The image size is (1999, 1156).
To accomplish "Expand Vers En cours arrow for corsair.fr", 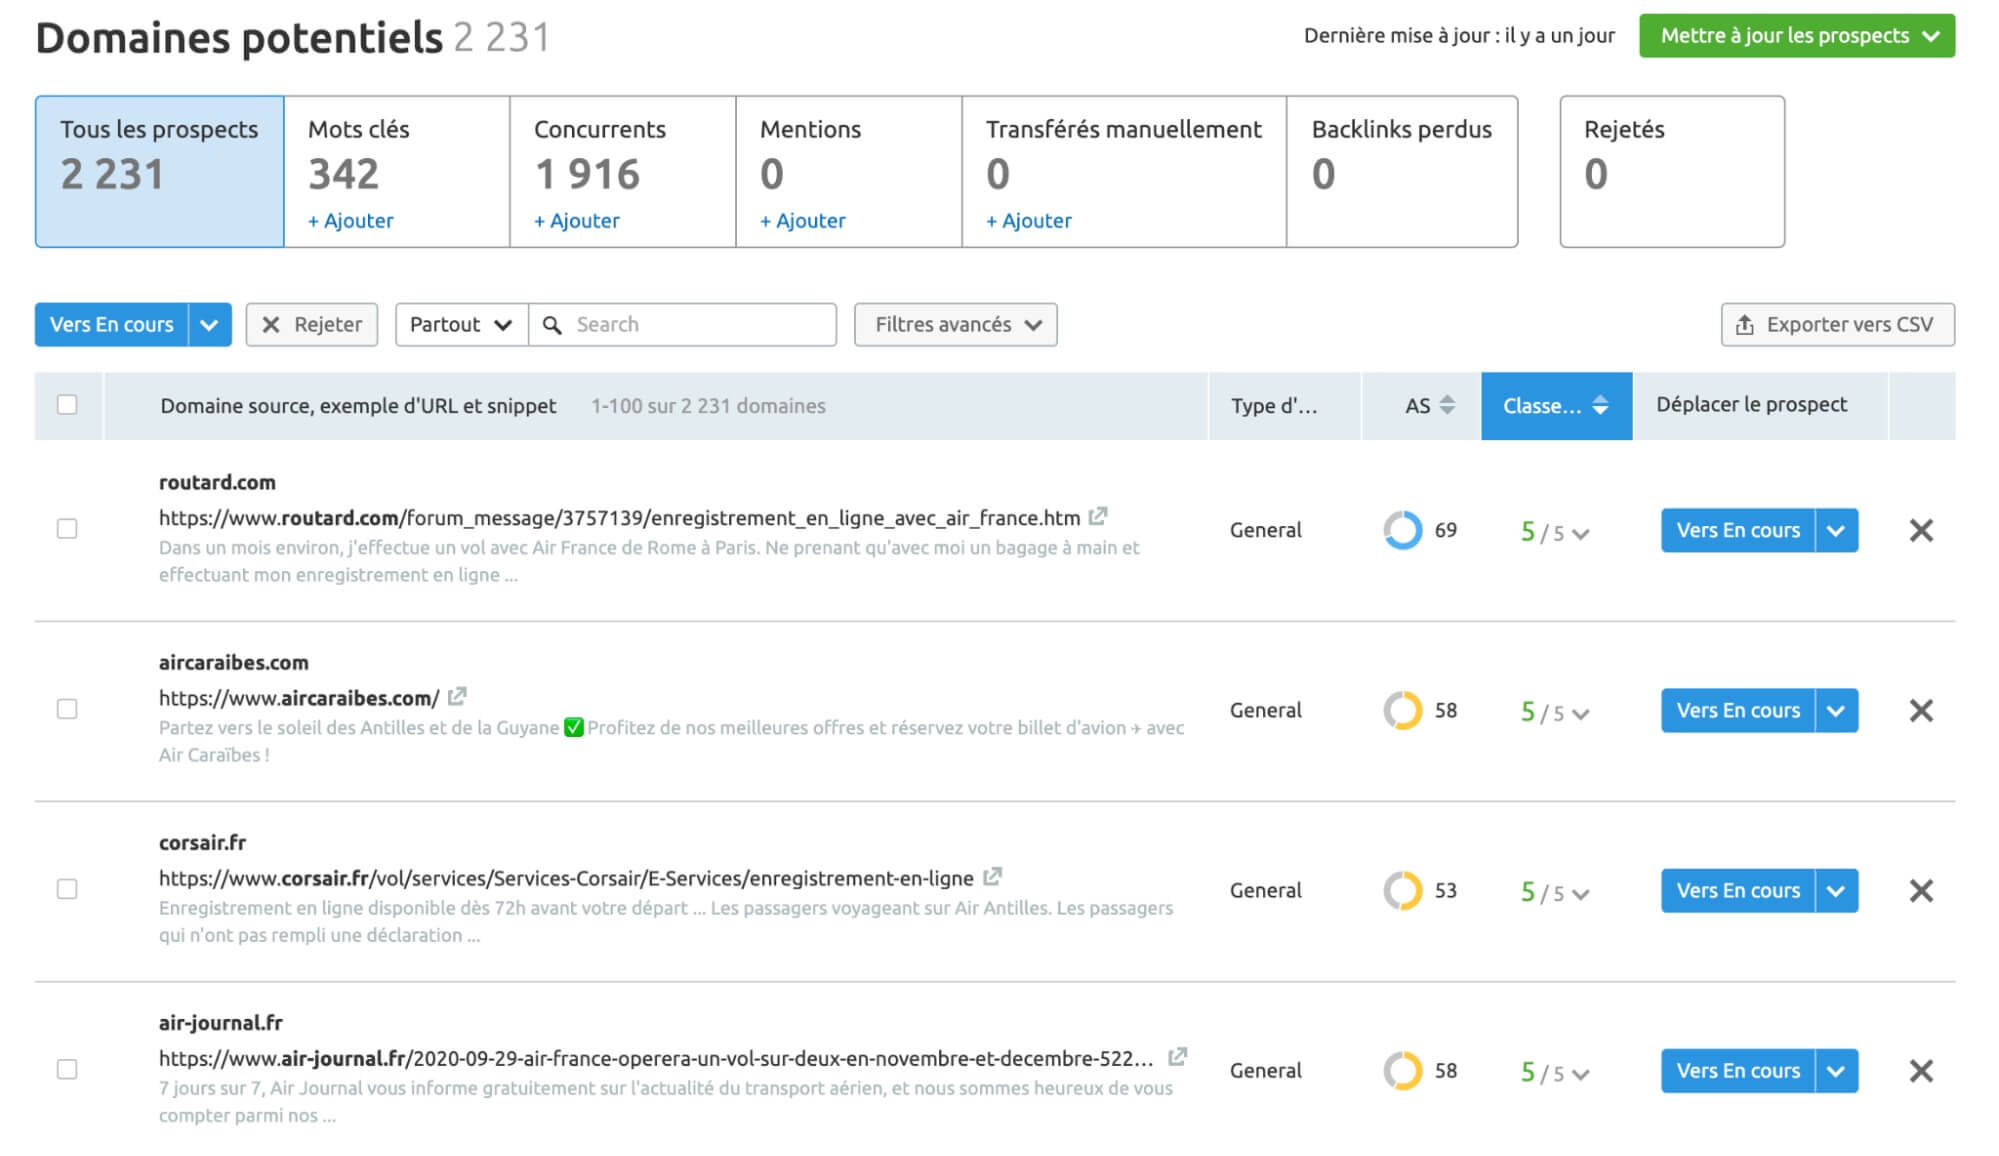I will (1836, 890).
